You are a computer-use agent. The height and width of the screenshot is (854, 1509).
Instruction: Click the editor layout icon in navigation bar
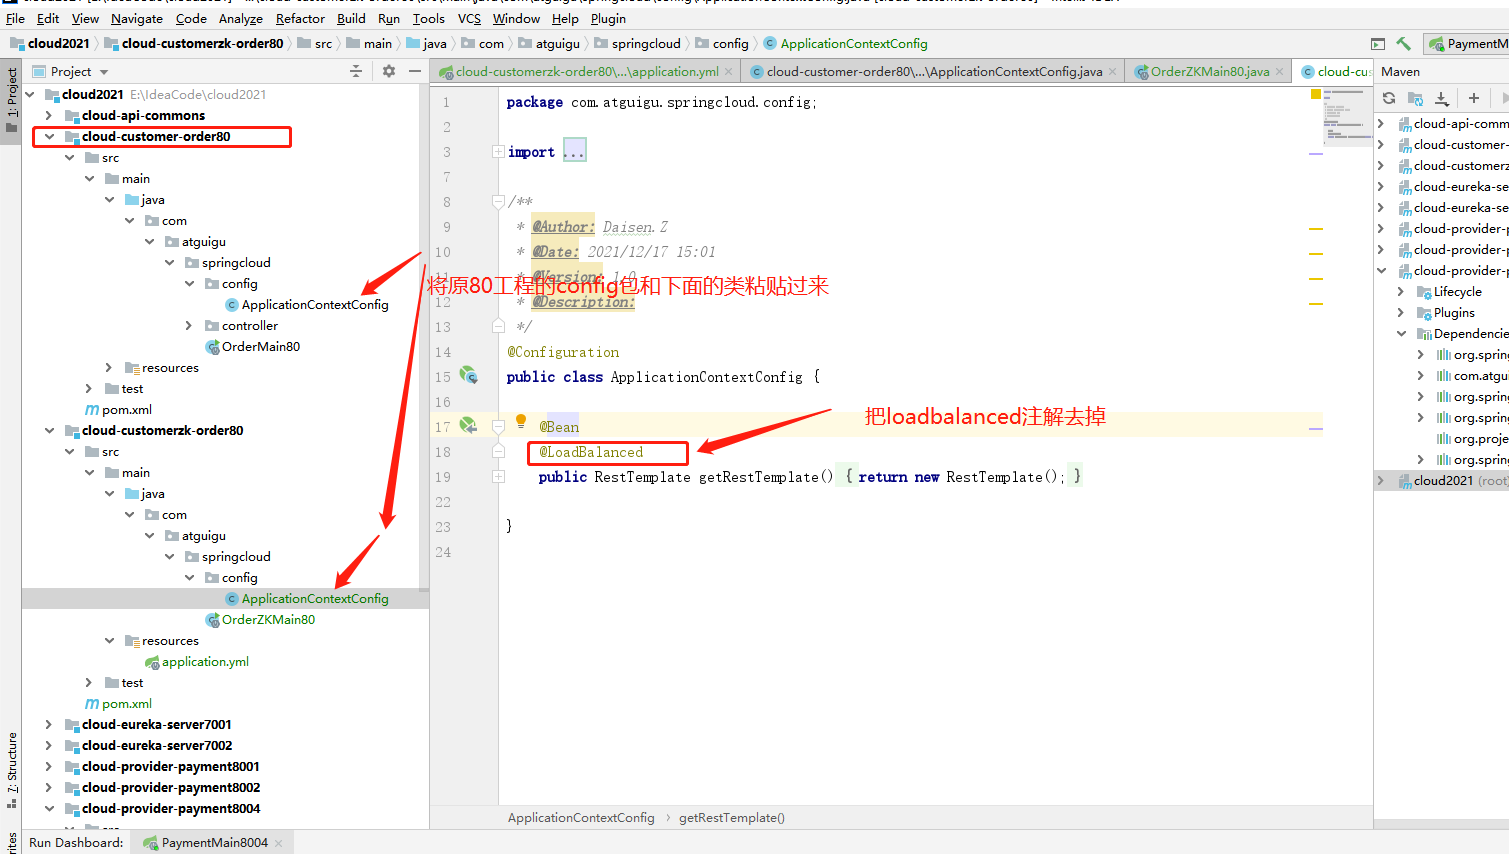1378,44
